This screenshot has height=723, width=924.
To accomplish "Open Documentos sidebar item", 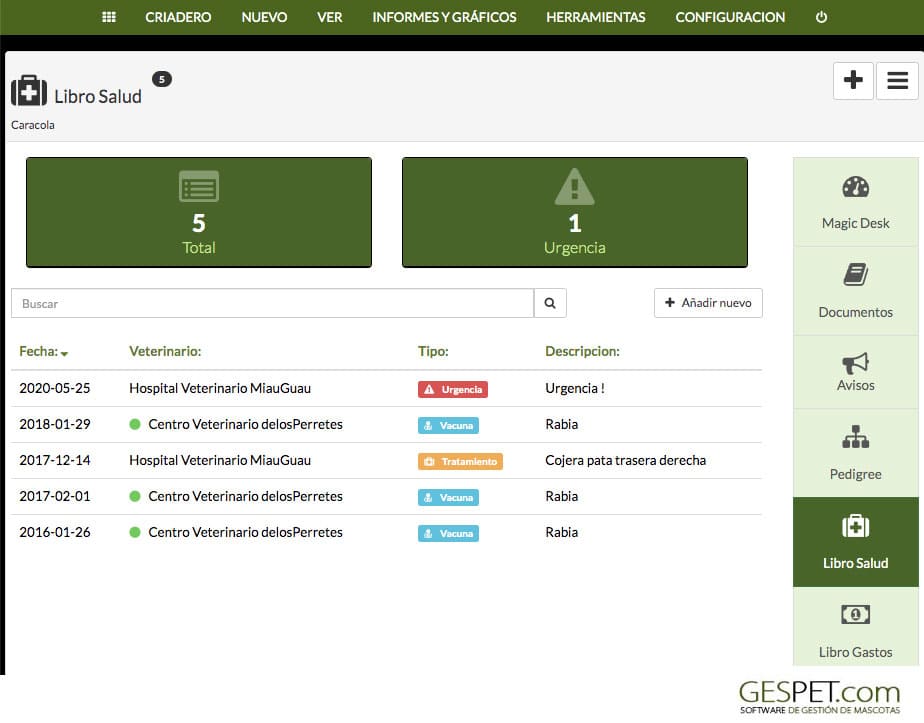I will [855, 291].
